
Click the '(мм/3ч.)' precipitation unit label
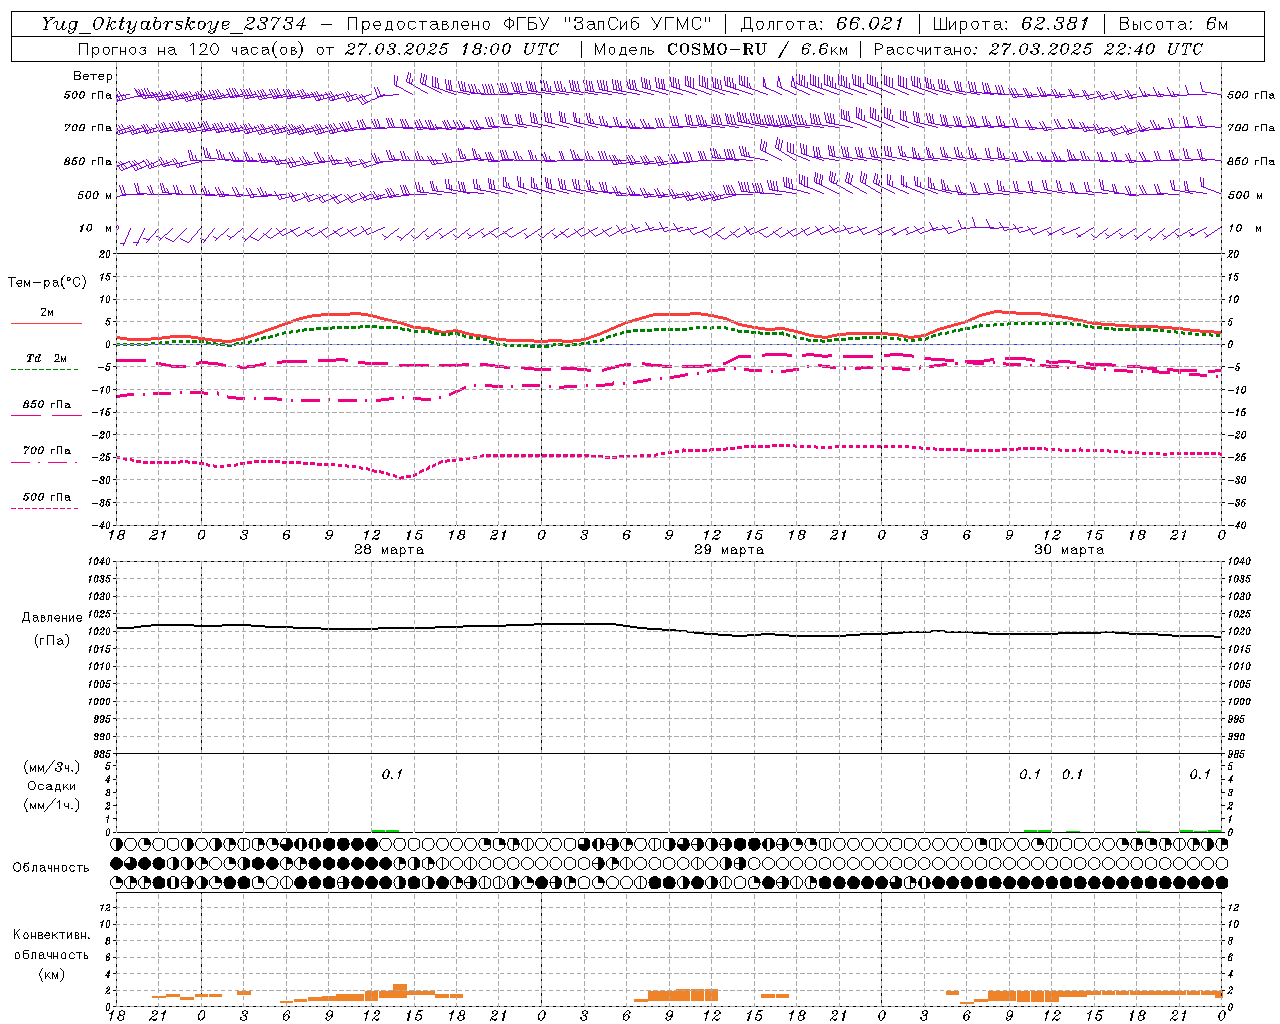pos(52,767)
